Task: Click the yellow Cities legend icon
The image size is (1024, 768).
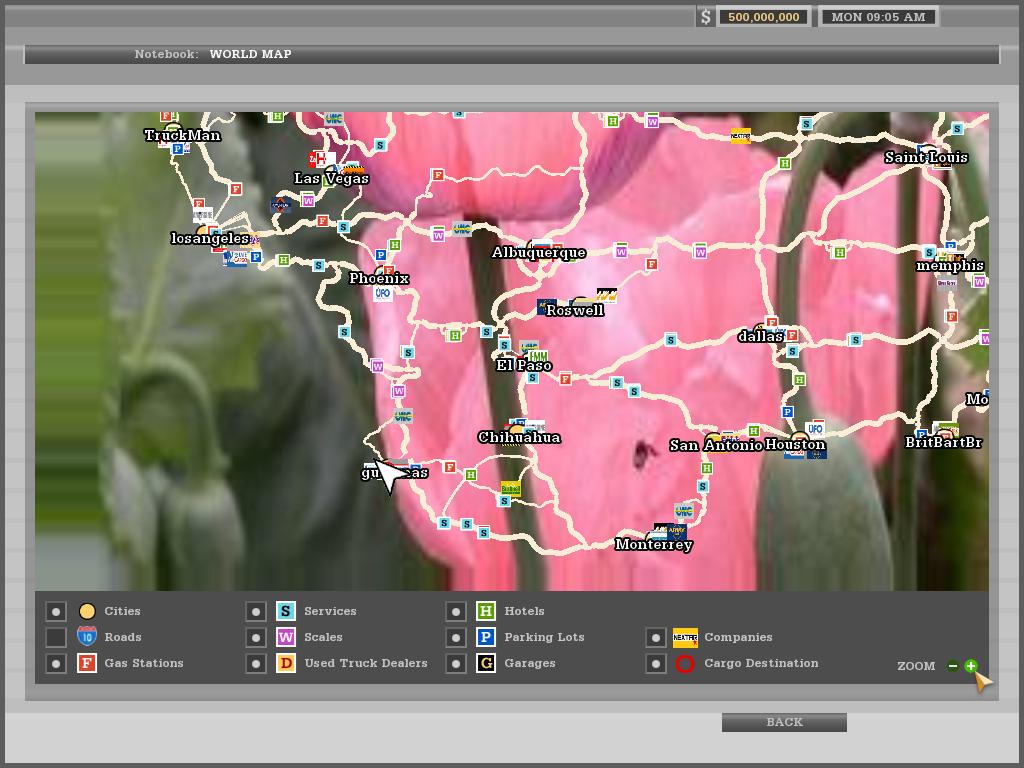Action: (x=87, y=611)
